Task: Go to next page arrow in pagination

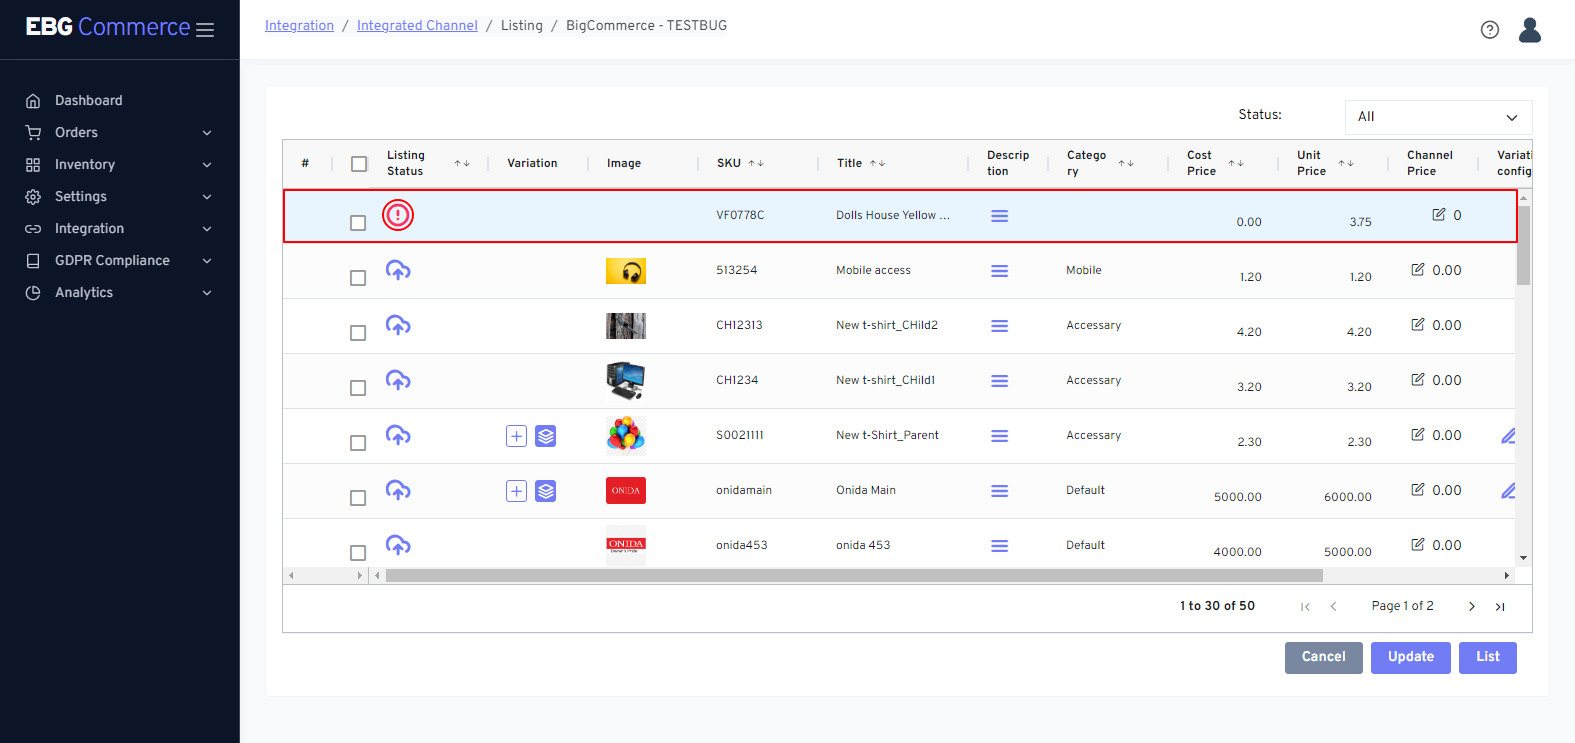Action: coord(1471,606)
